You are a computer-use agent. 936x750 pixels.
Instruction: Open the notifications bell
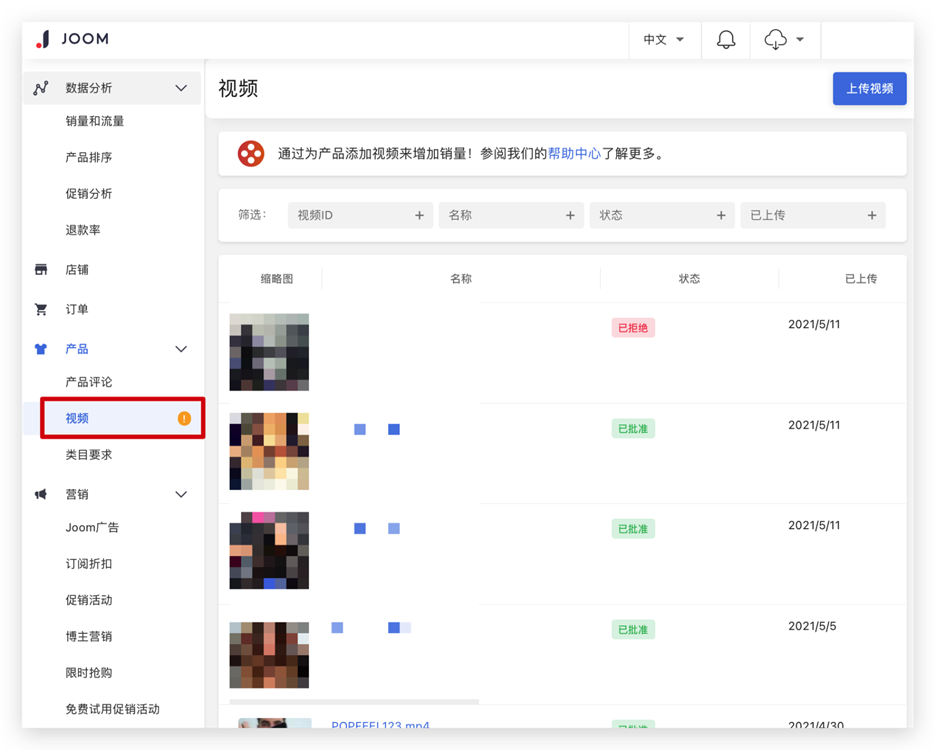pyautogui.click(x=725, y=39)
